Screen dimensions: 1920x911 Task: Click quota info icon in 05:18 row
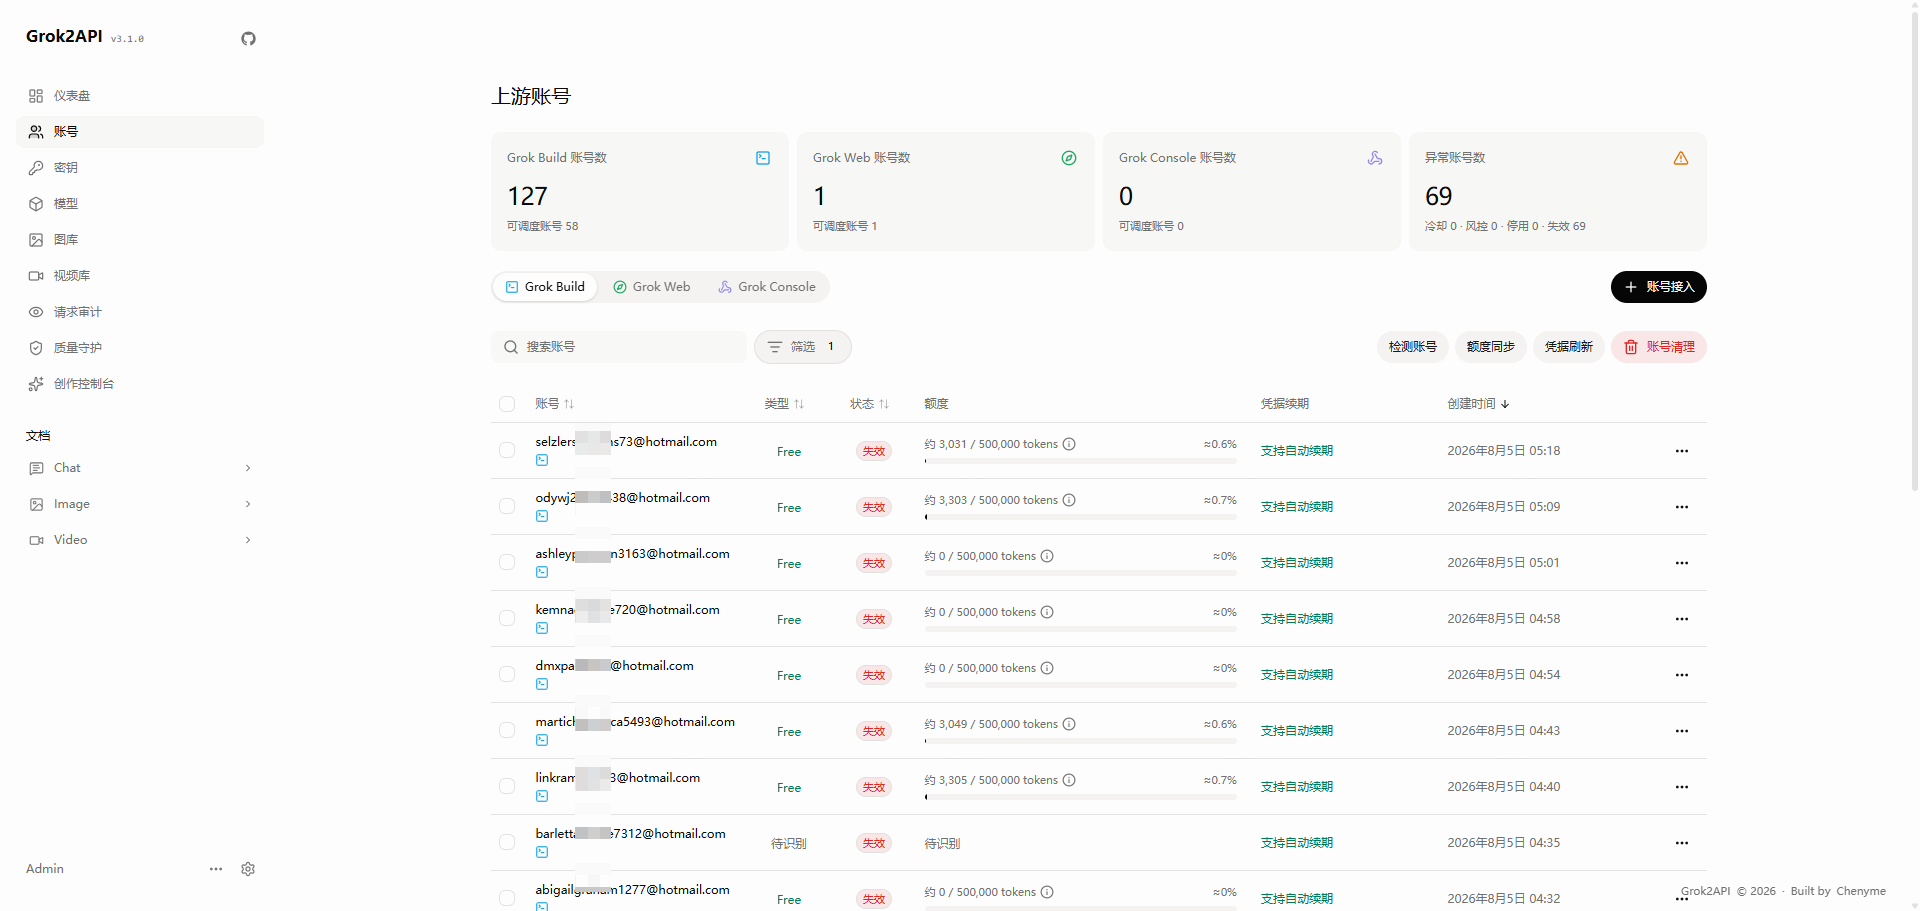[x=1069, y=444]
